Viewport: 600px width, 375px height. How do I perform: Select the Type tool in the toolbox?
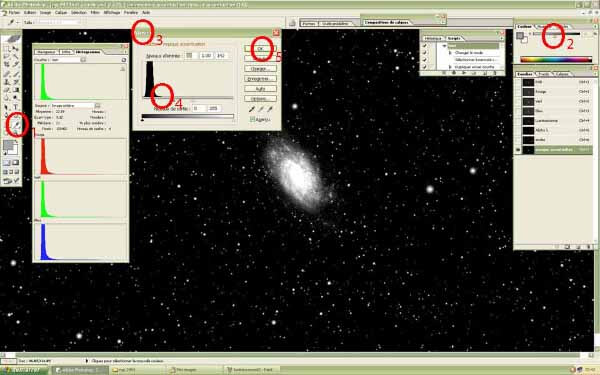16,107
